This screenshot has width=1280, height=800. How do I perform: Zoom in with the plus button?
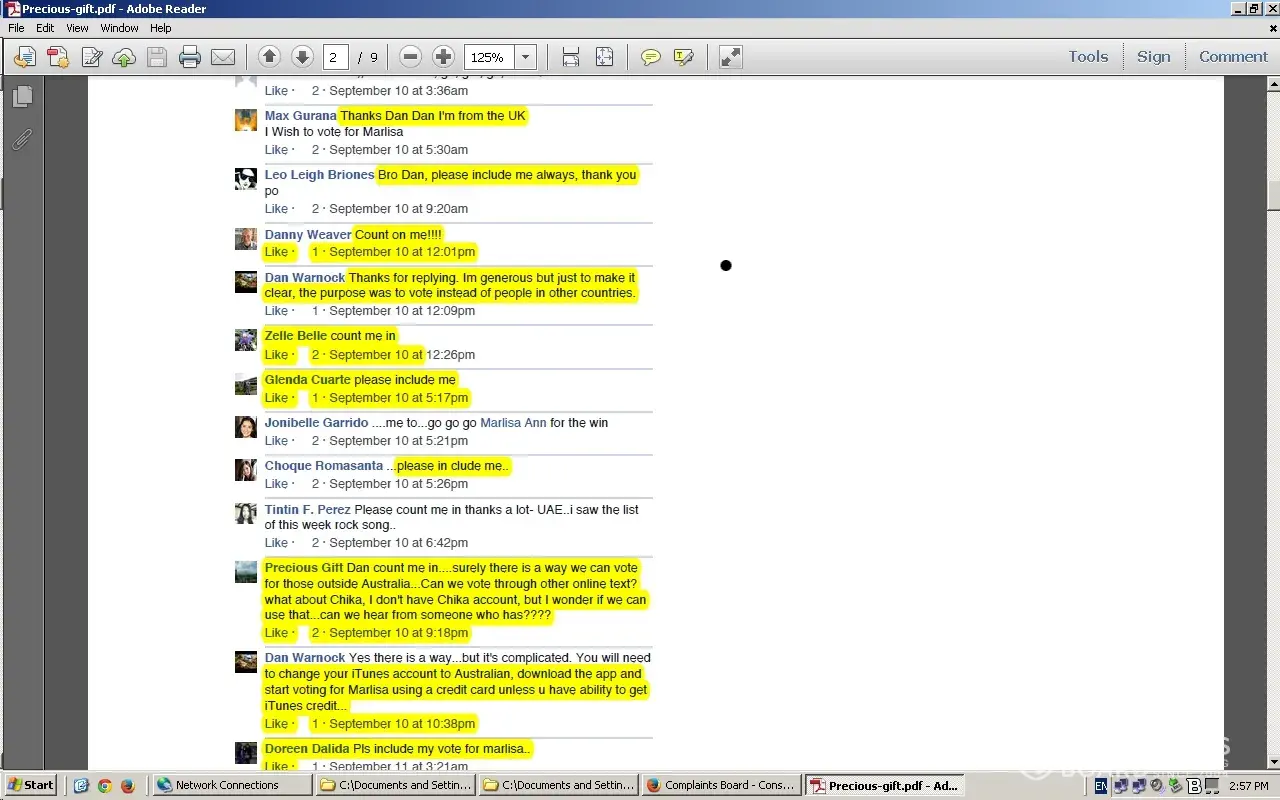[x=444, y=57]
